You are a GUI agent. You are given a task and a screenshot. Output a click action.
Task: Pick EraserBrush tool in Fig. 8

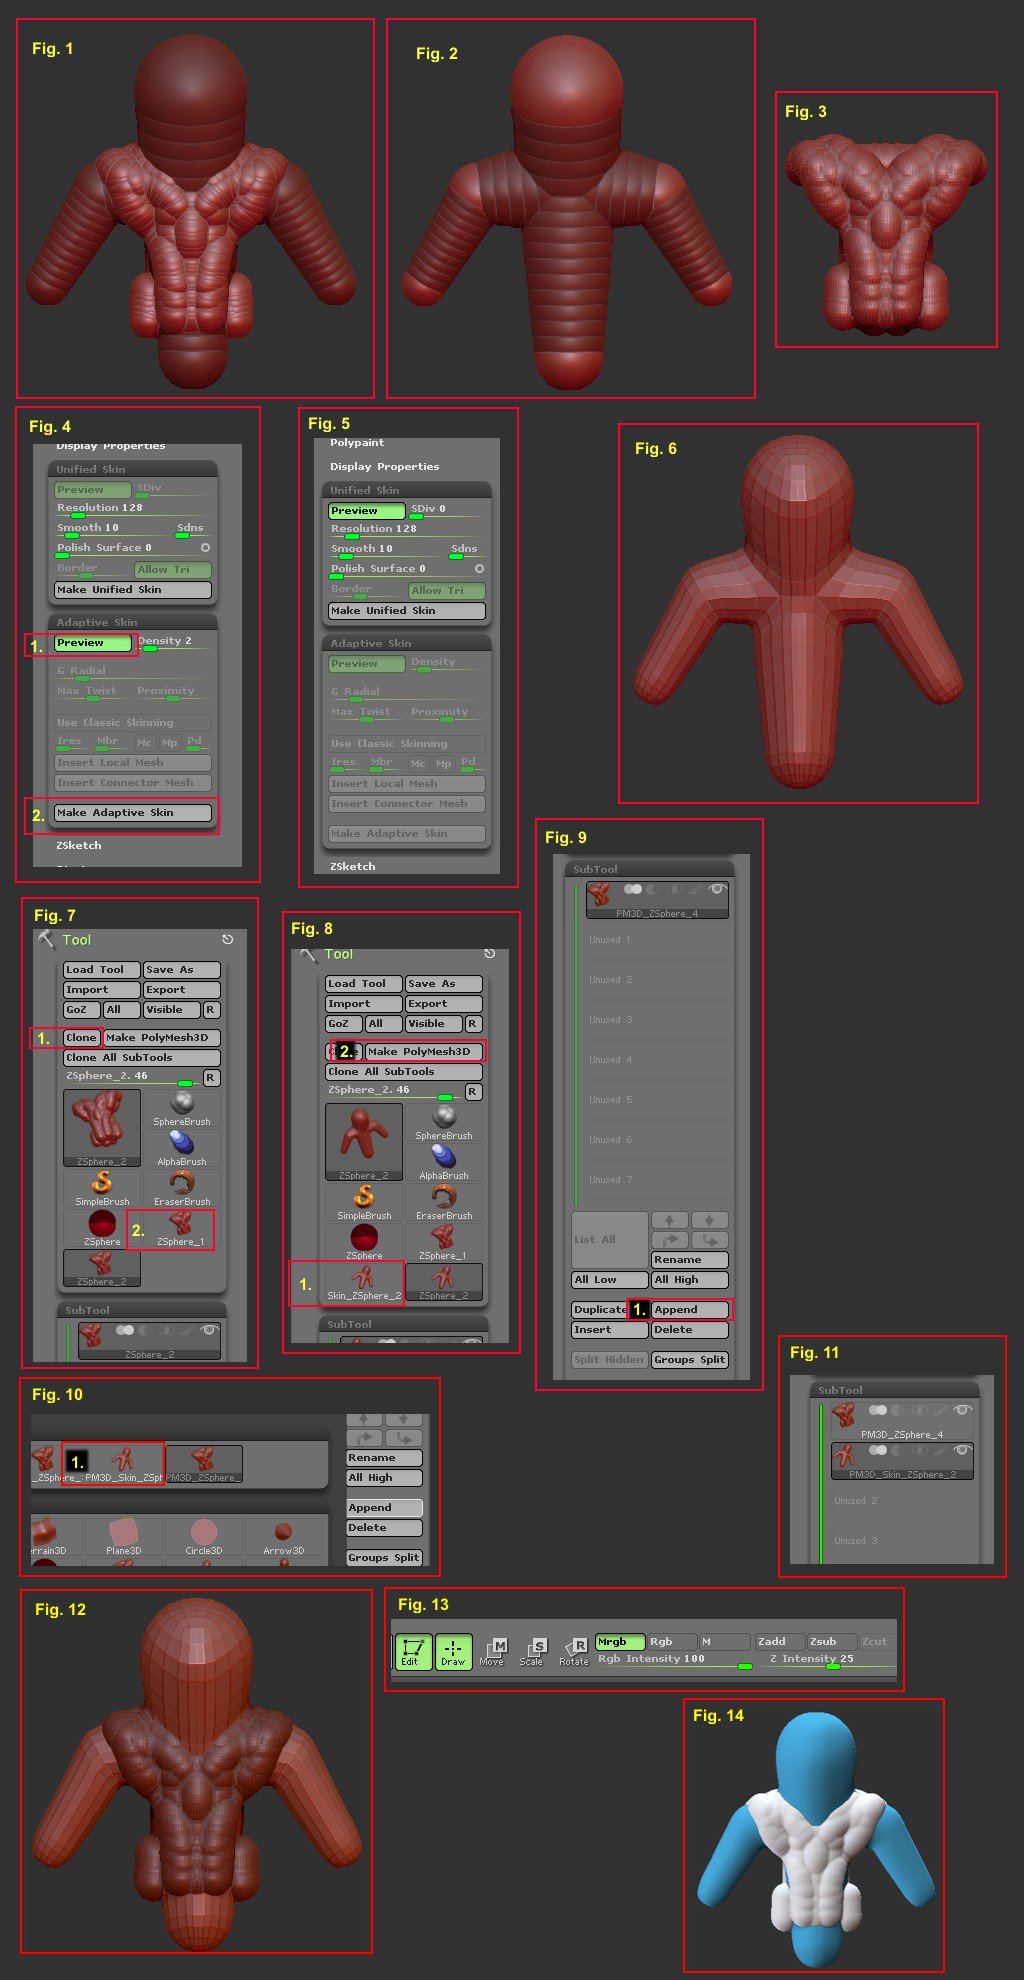tap(444, 1202)
